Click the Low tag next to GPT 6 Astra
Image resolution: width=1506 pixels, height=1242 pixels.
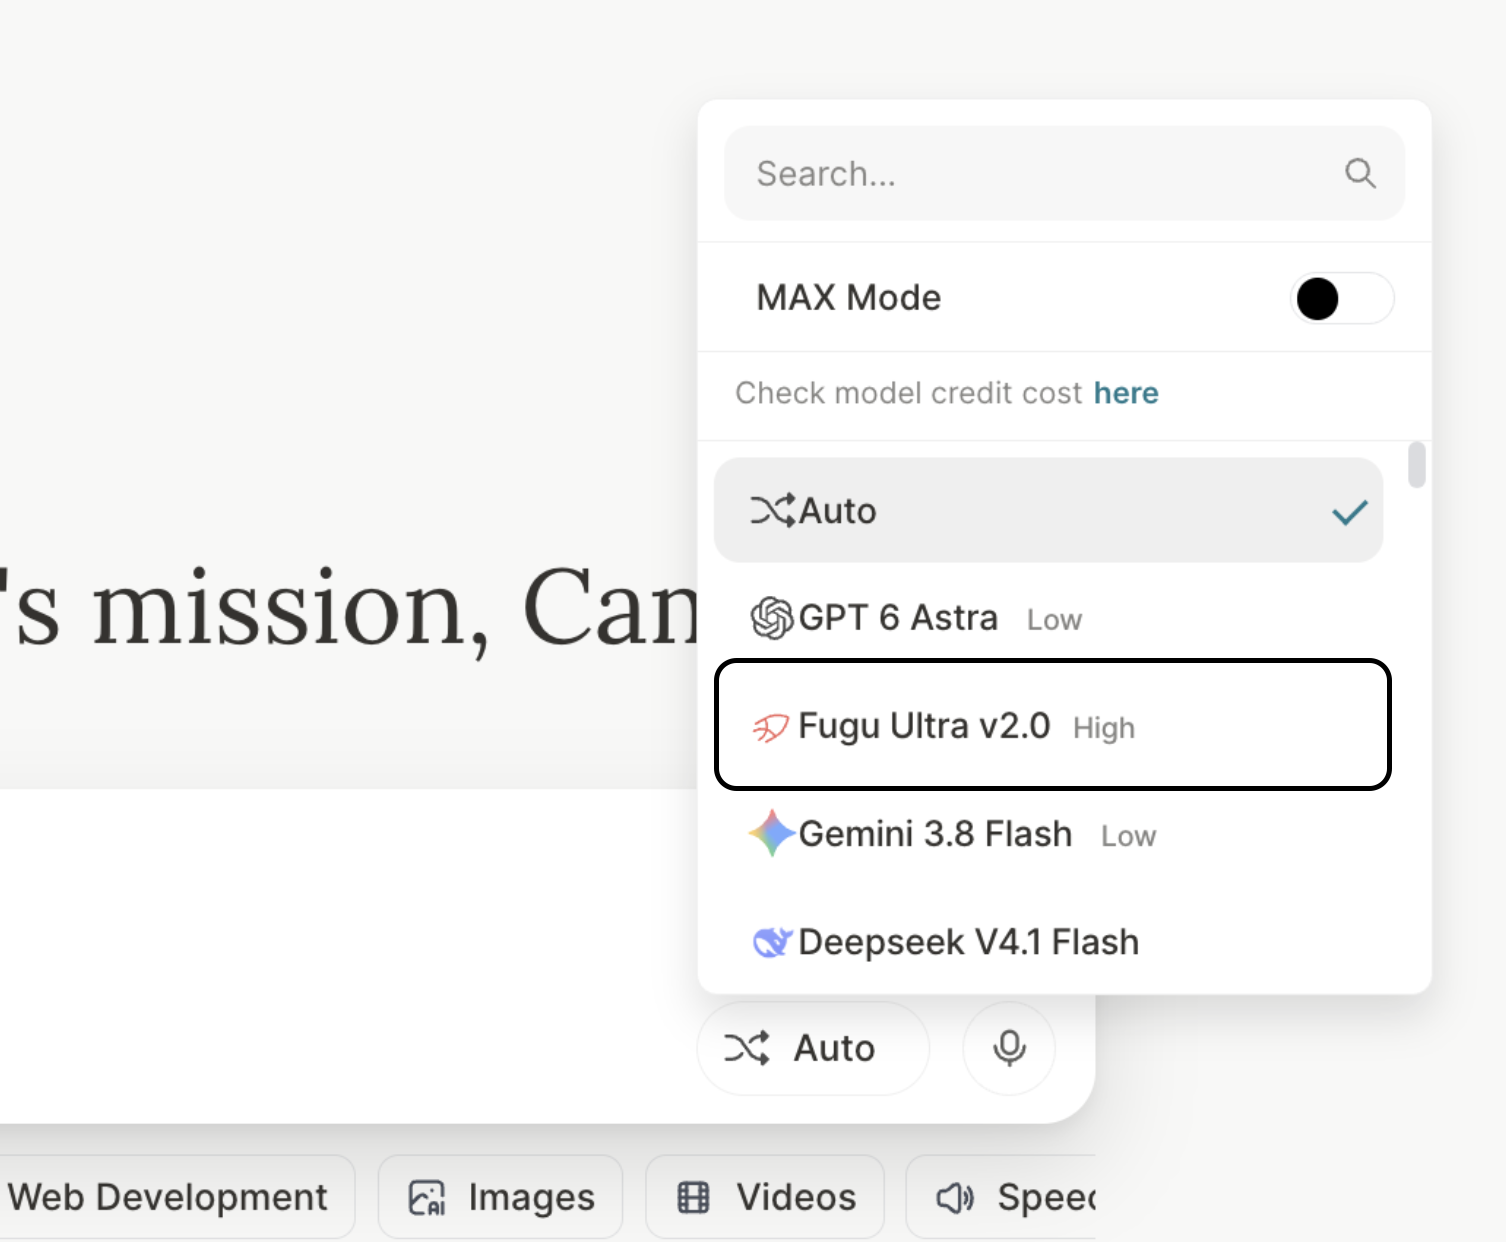click(1054, 620)
